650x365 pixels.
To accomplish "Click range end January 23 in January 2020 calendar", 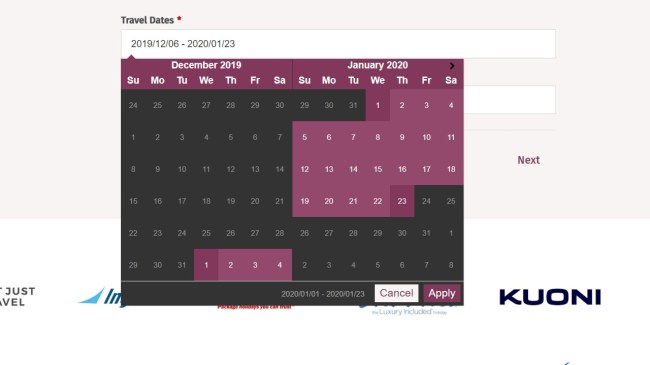I will tap(402, 201).
